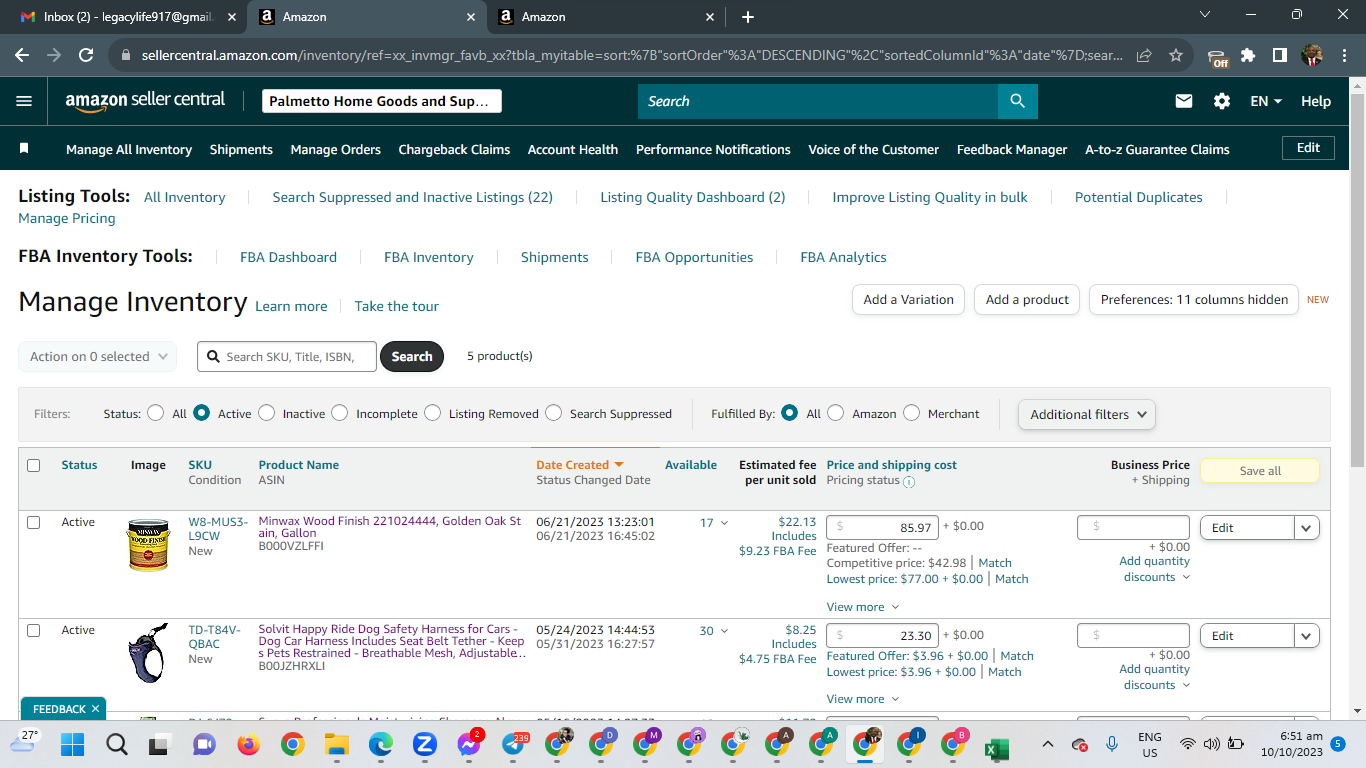This screenshot has height=768, width=1366.
Task: Sort by Date Created column
Action: point(580,465)
